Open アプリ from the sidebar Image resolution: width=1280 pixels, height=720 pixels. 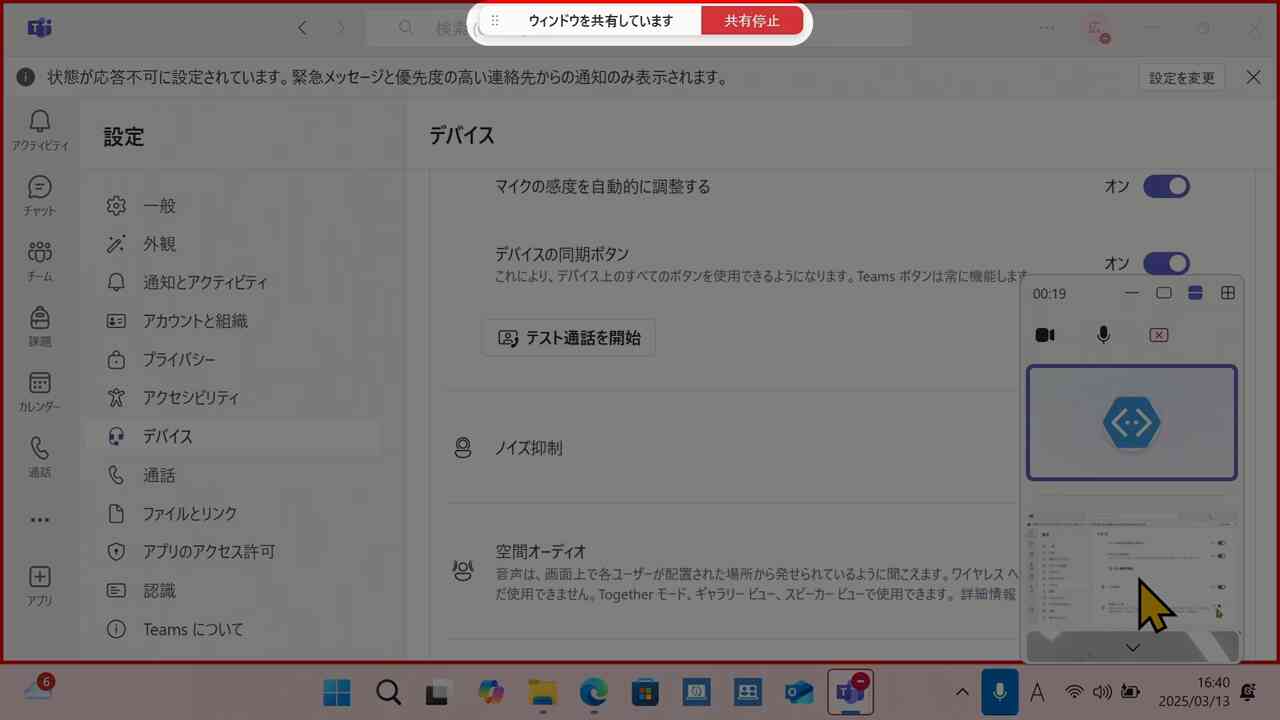40,585
